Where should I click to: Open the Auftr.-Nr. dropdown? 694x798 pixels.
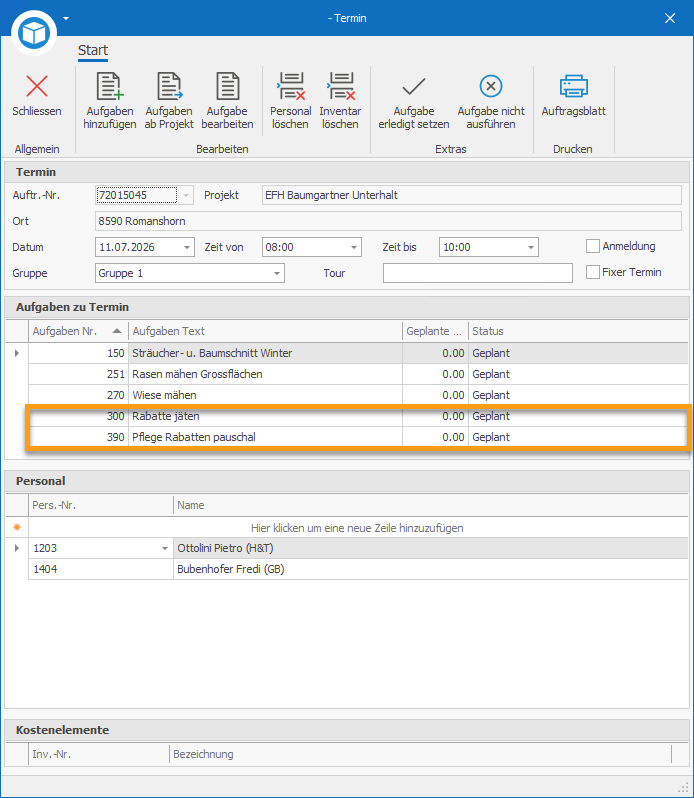coord(186,195)
